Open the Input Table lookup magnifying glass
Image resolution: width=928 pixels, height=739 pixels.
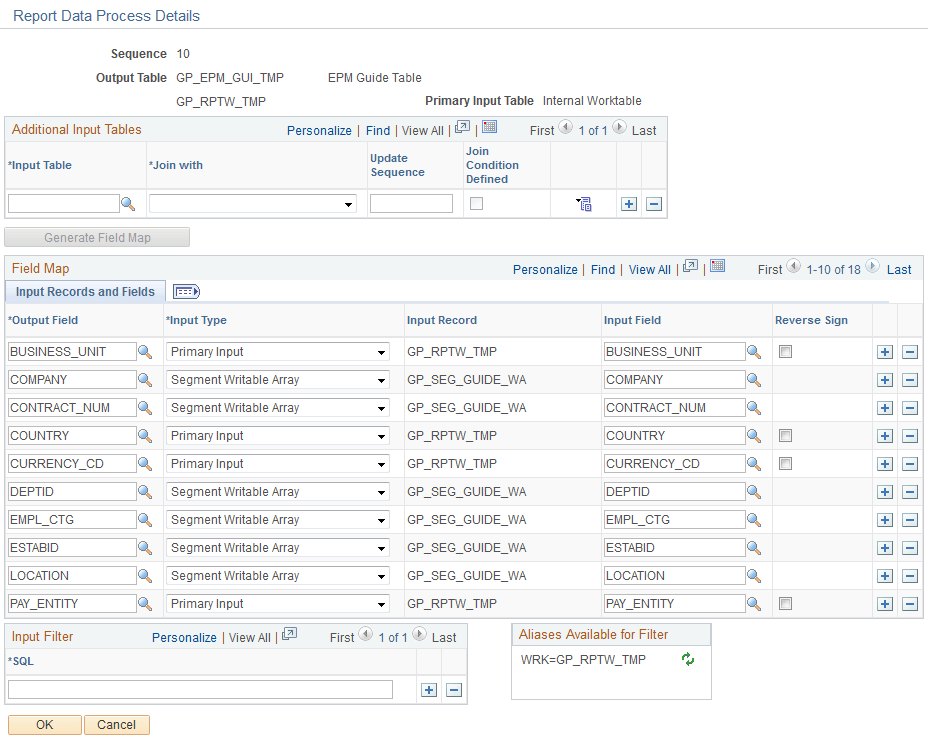click(128, 203)
